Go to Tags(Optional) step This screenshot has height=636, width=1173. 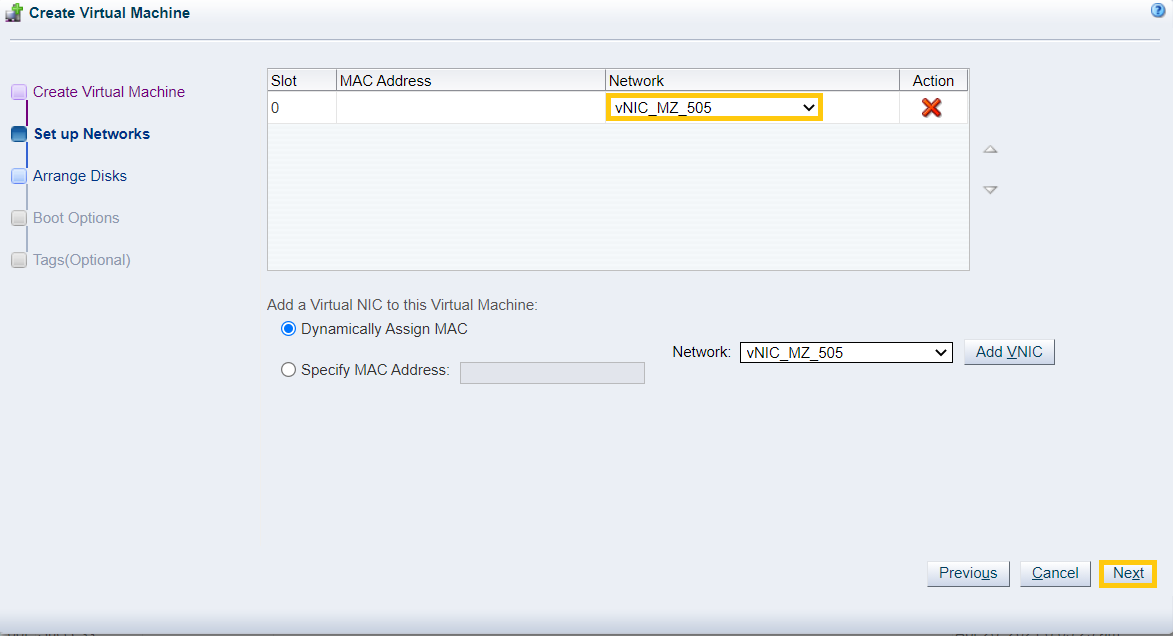click(82, 260)
